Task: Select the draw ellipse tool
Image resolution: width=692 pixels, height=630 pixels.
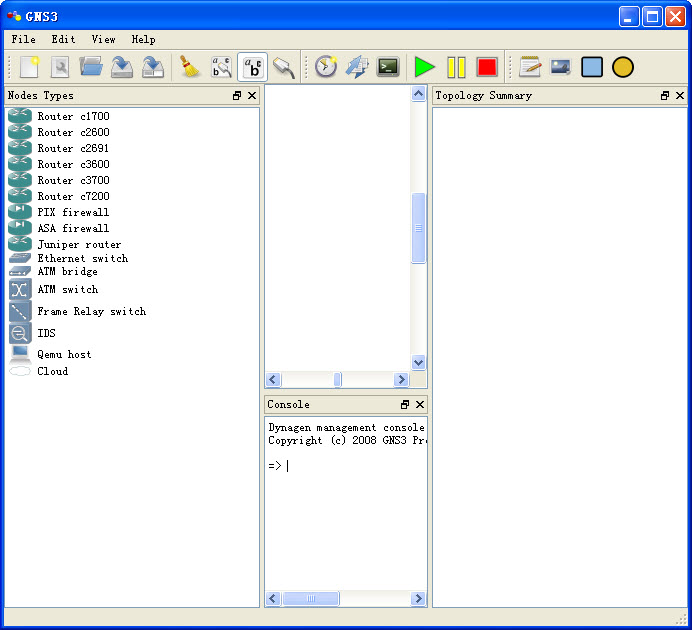Action: (623, 67)
